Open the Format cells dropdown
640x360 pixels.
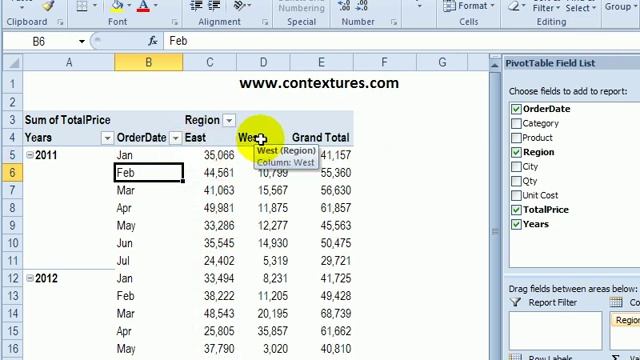(469, 6)
